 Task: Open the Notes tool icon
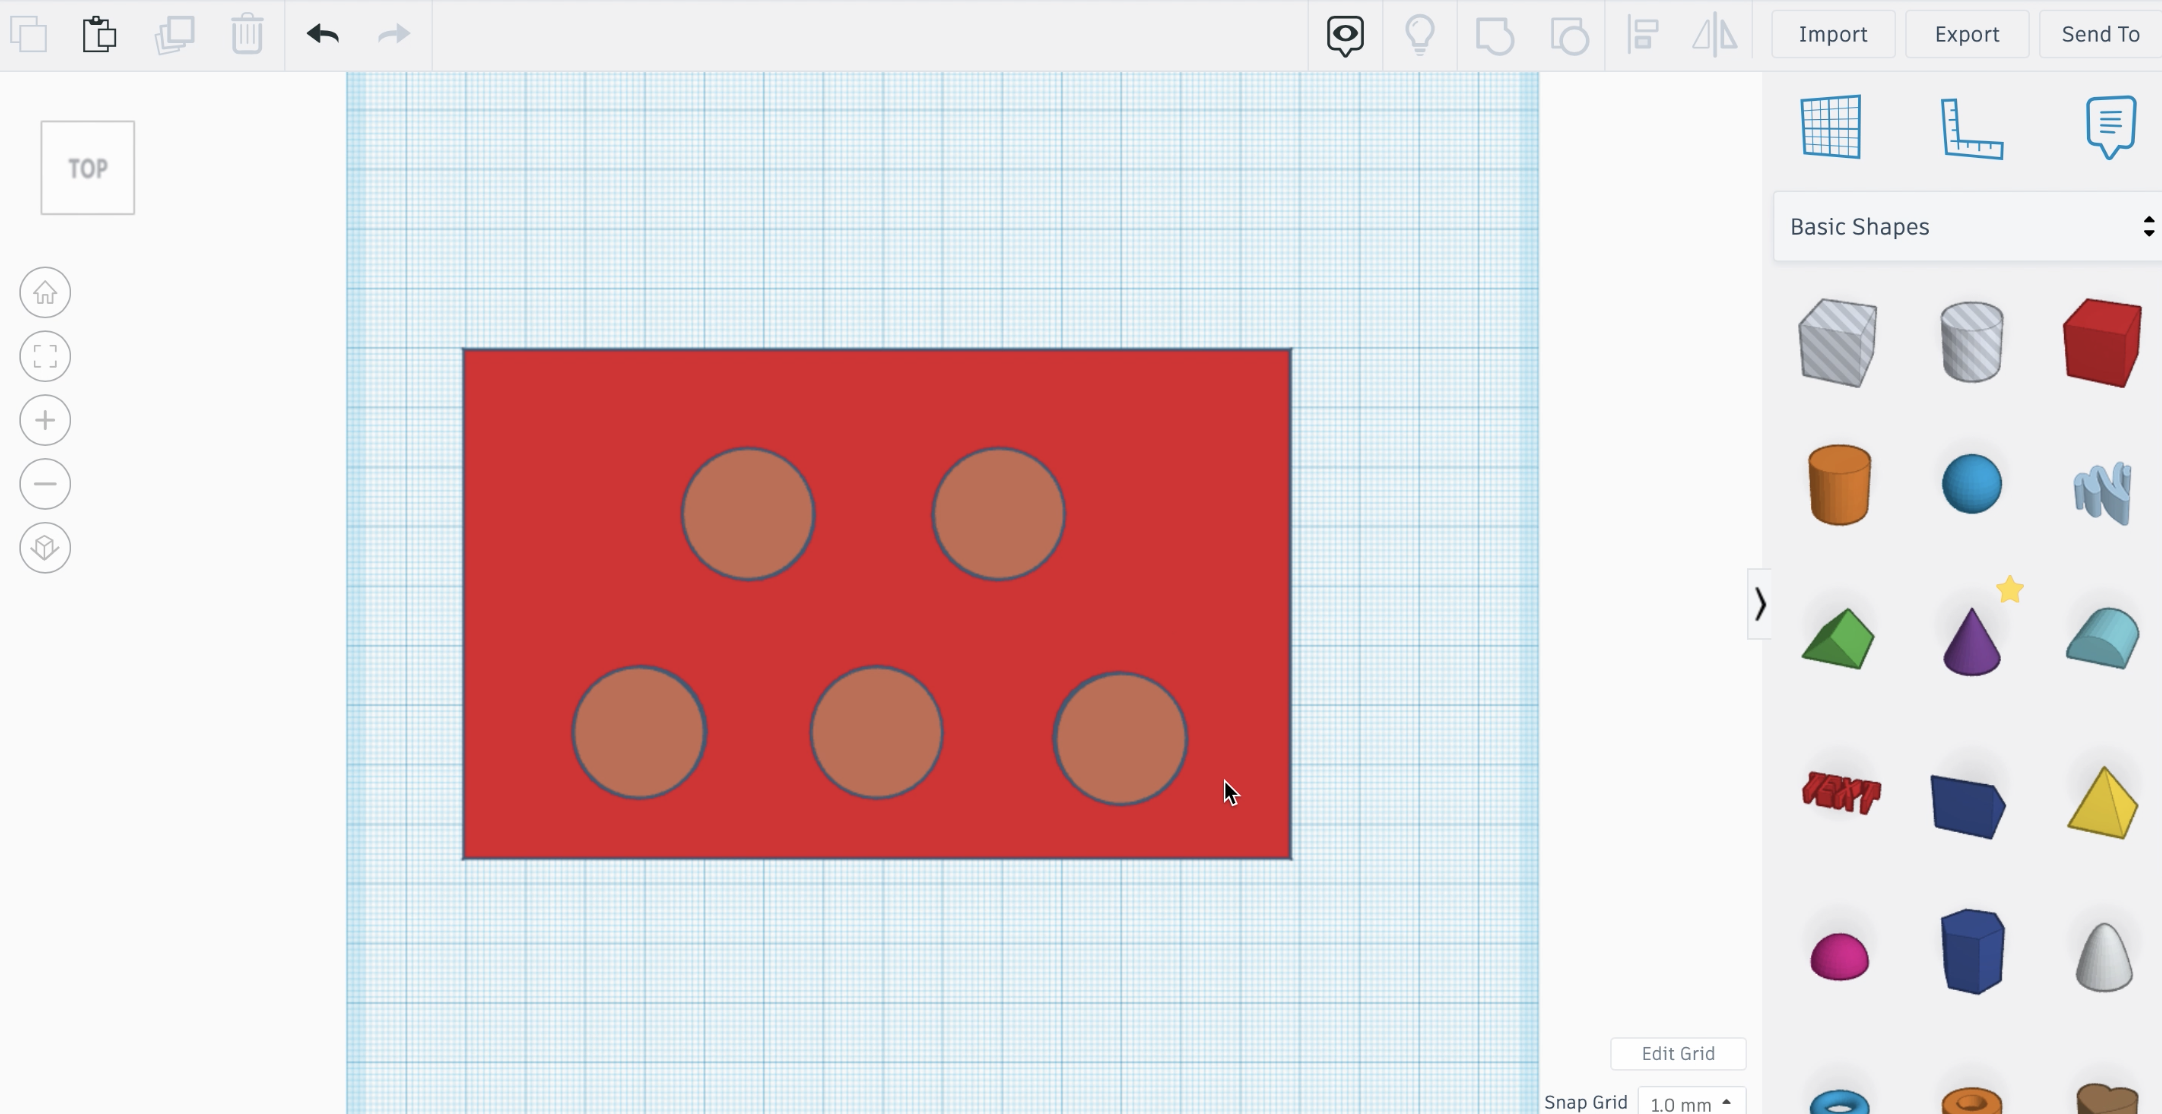(x=2111, y=127)
